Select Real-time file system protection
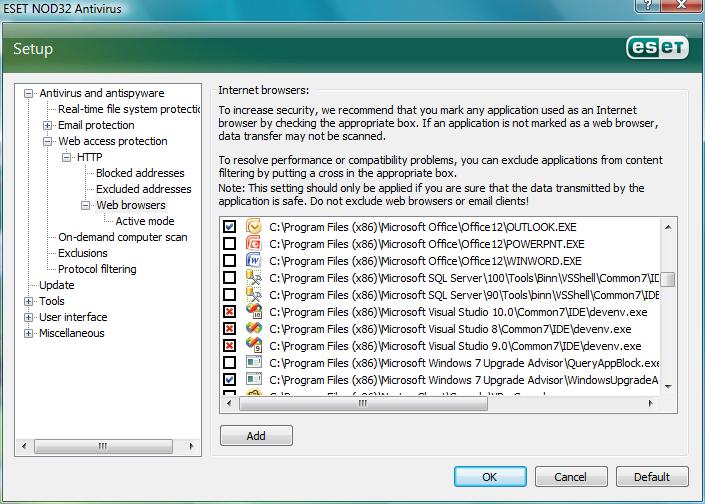 click(129, 109)
